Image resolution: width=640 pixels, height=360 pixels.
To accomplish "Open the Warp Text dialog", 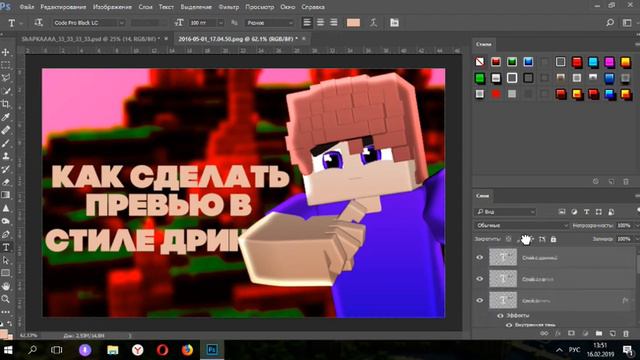I will pos(373,23).
